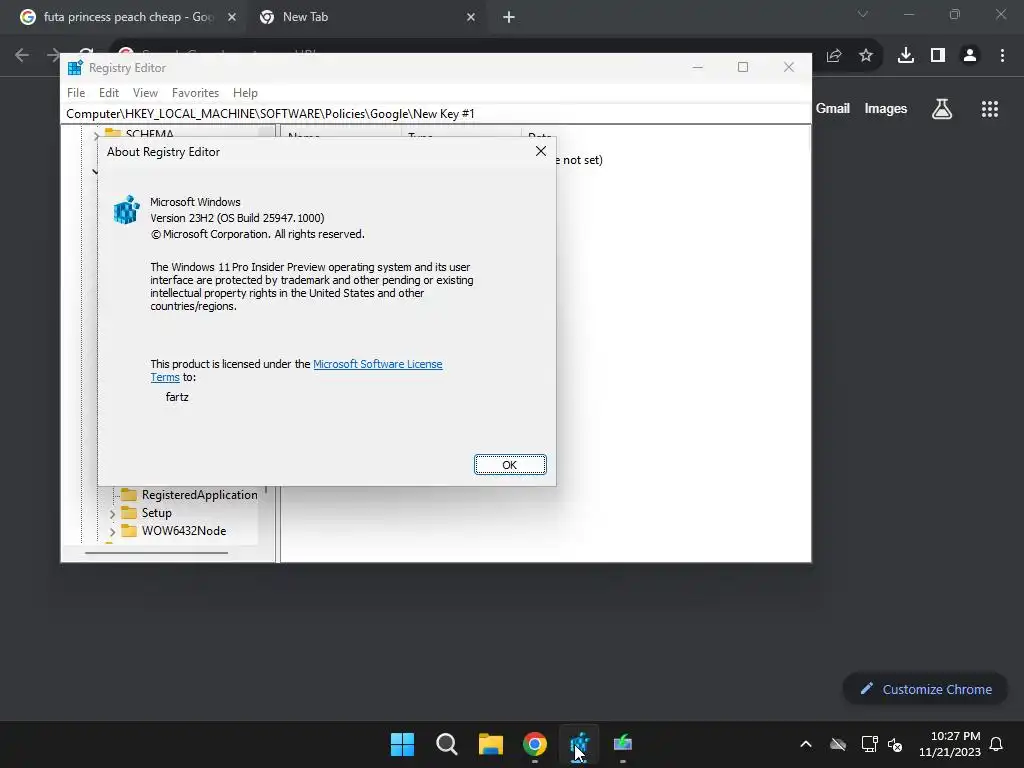Open File Explorer from the taskbar

point(490,744)
